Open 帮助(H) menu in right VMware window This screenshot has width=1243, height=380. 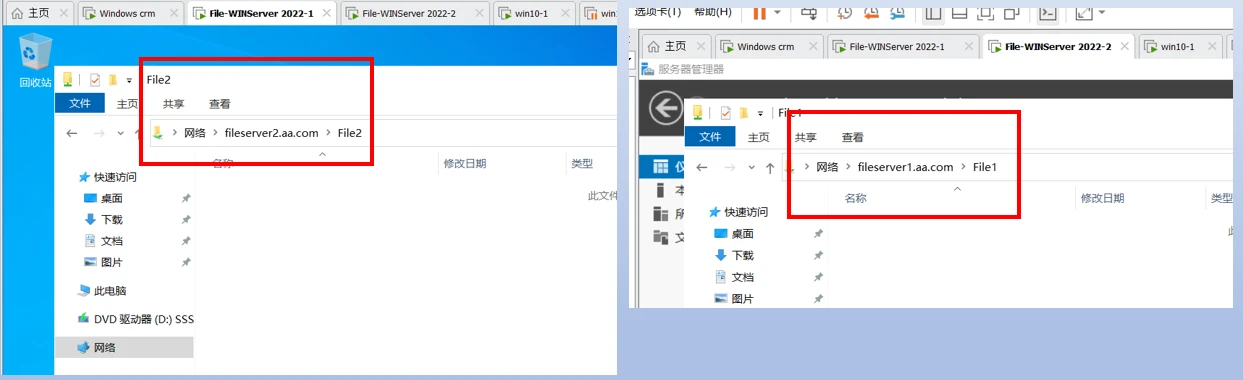coord(712,12)
